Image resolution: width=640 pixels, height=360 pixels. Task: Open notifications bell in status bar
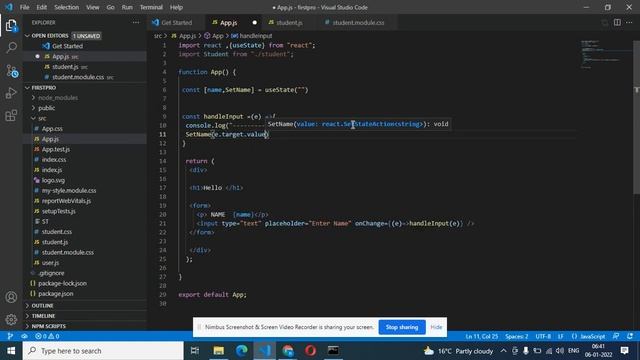click(x=630, y=336)
